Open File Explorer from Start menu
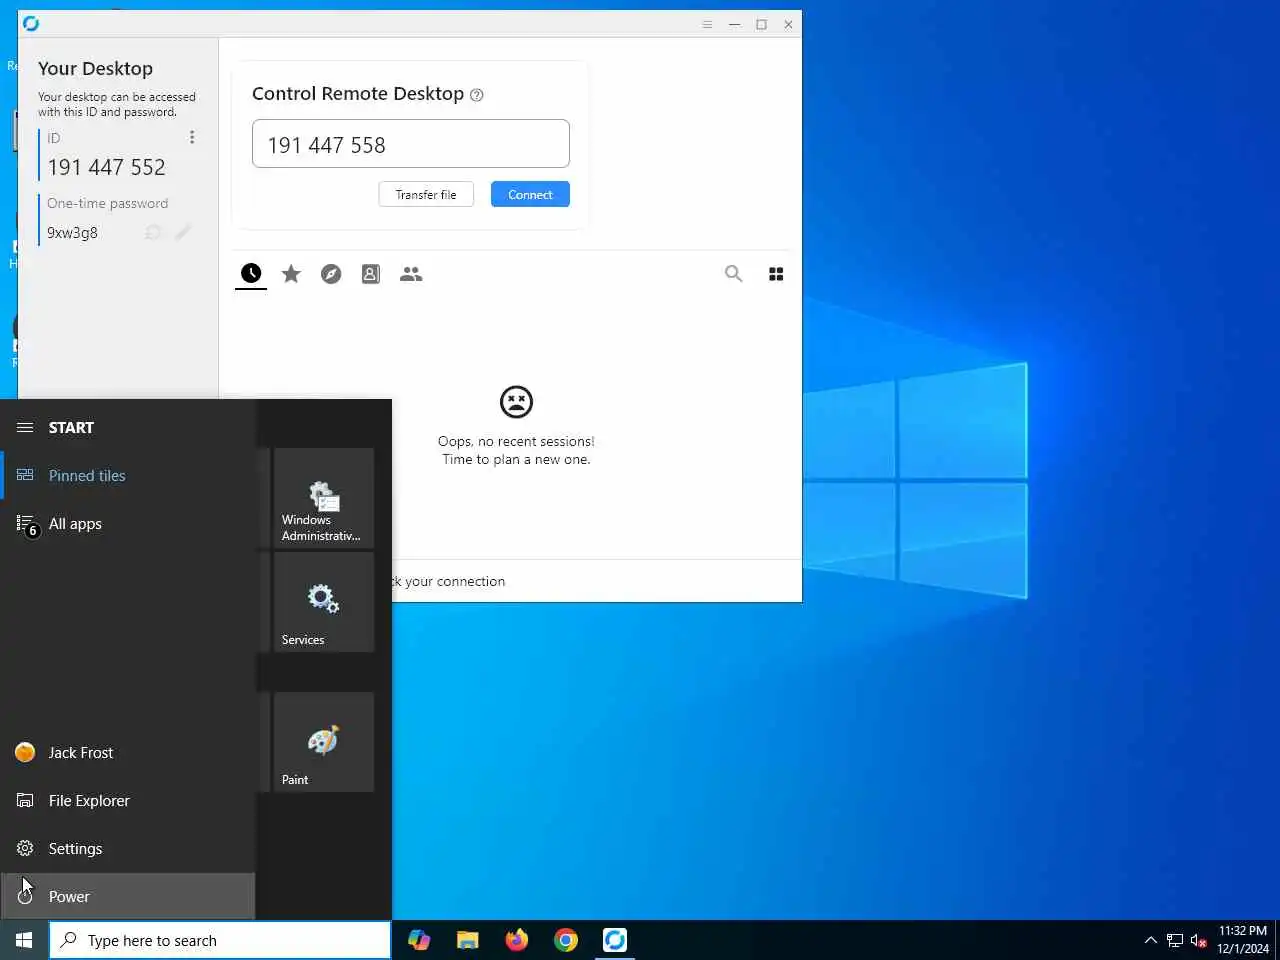Viewport: 1280px width, 960px height. click(128, 800)
